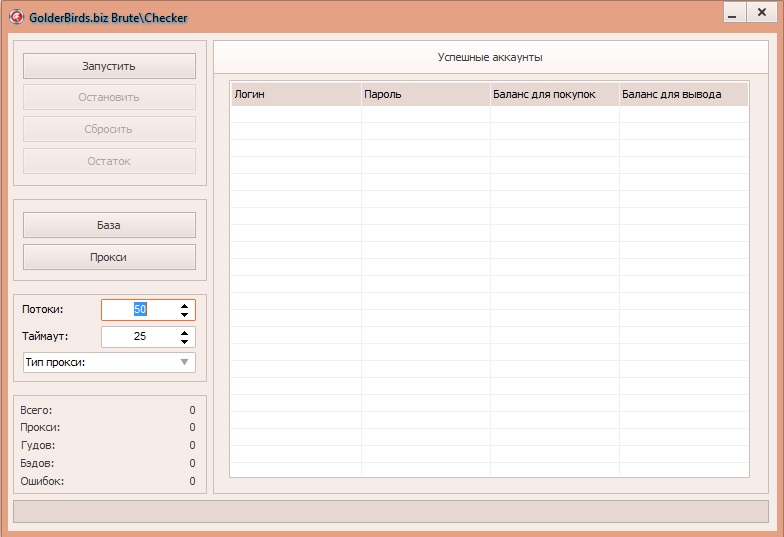Click the Запустить button
This screenshot has width=784, height=537.
click(109, 66)
